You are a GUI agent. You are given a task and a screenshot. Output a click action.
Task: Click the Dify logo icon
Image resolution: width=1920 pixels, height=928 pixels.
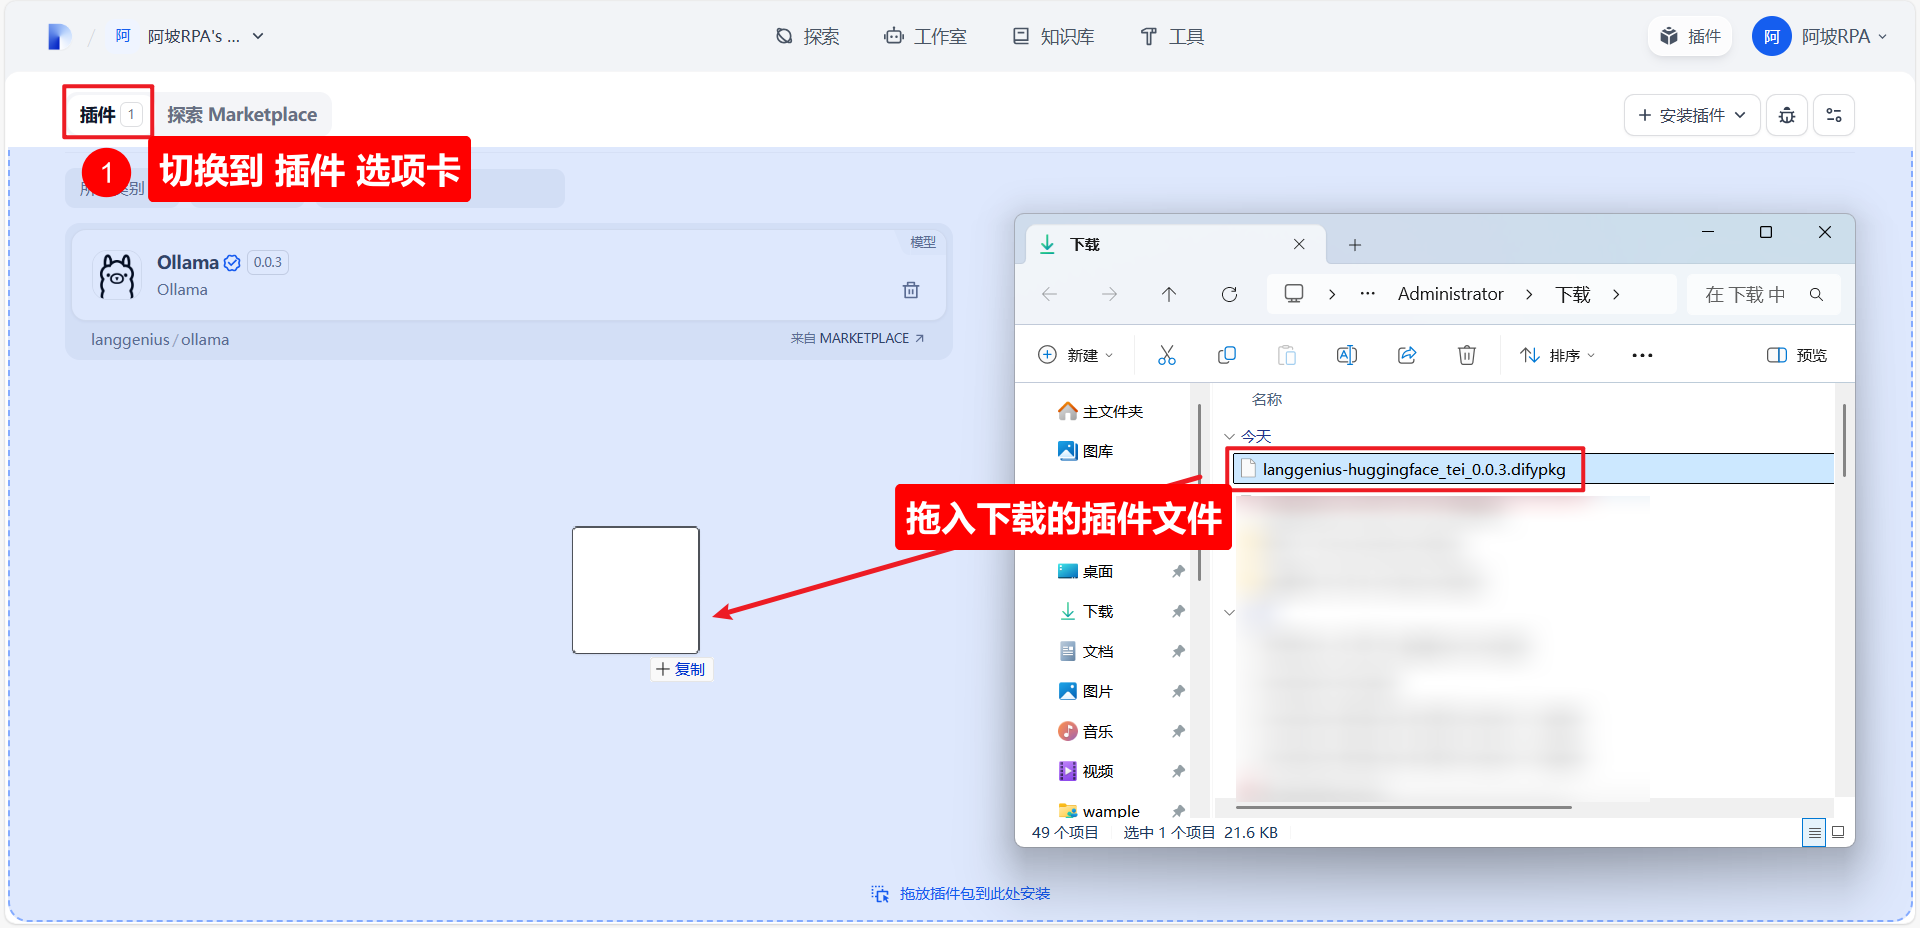pyautogui.click(x=59, y=37)
